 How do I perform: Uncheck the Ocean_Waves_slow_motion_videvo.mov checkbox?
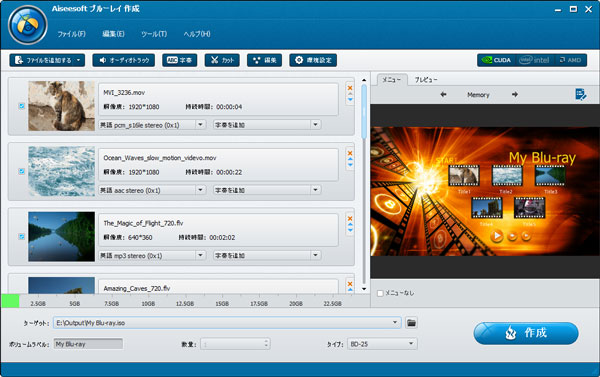22,171
